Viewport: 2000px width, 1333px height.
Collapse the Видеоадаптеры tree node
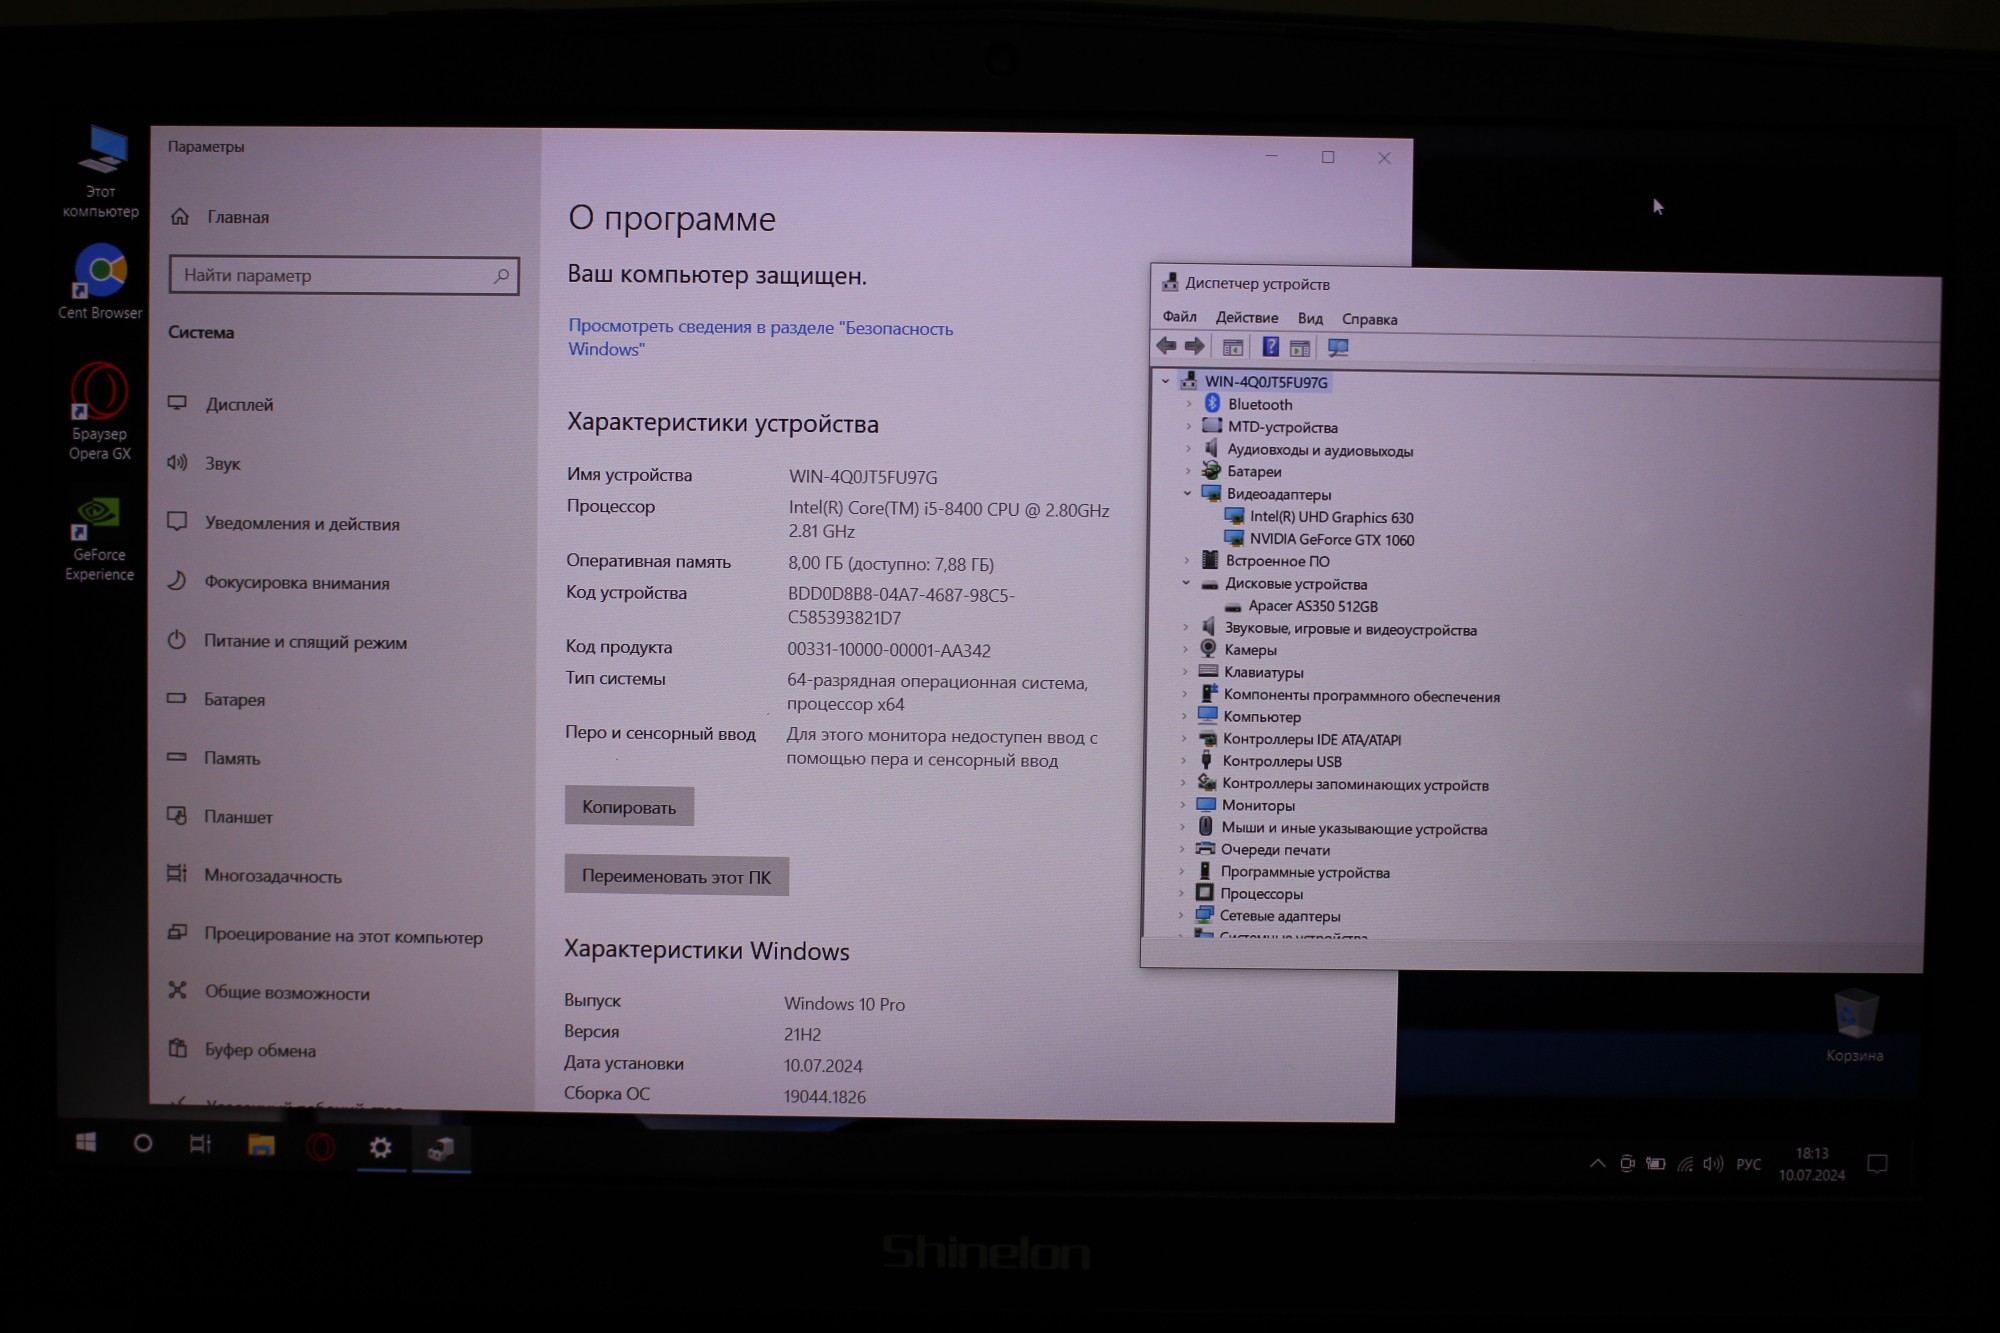[1187, 493]
